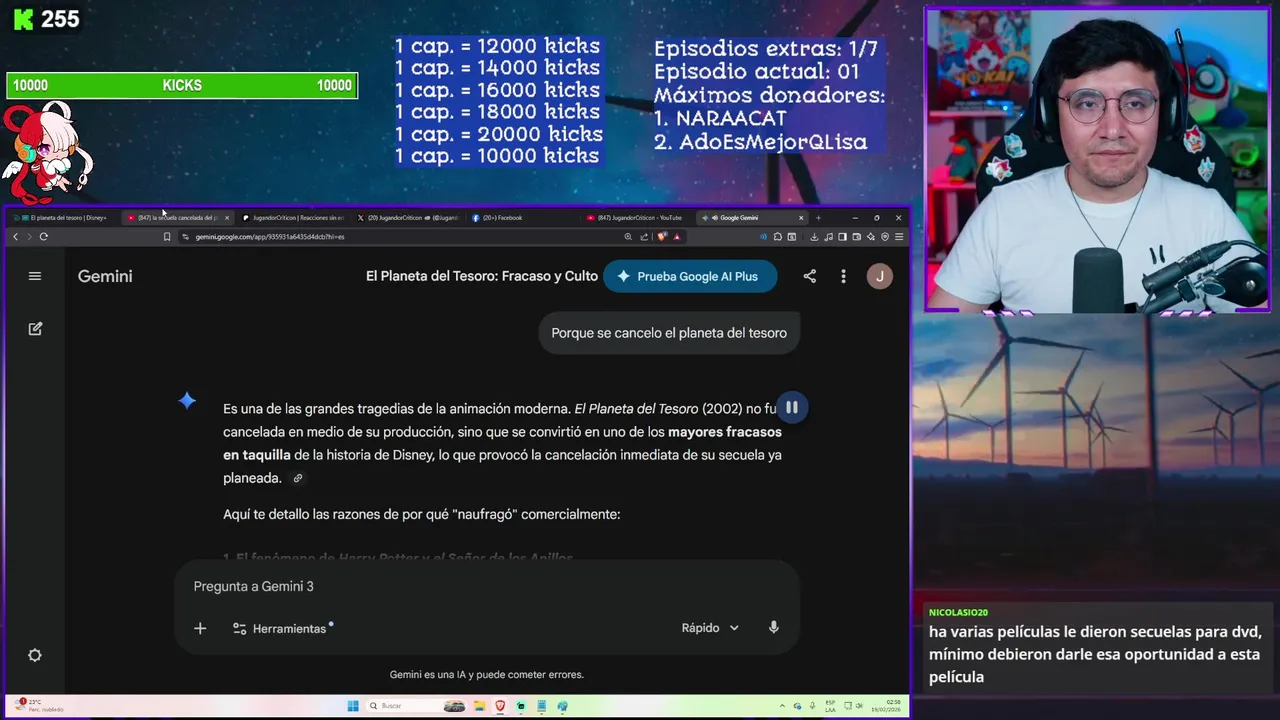Click the zoom magnifier icon in the address bar
This screenshot has width=1280, height=720.
click(x=628, y=237)
